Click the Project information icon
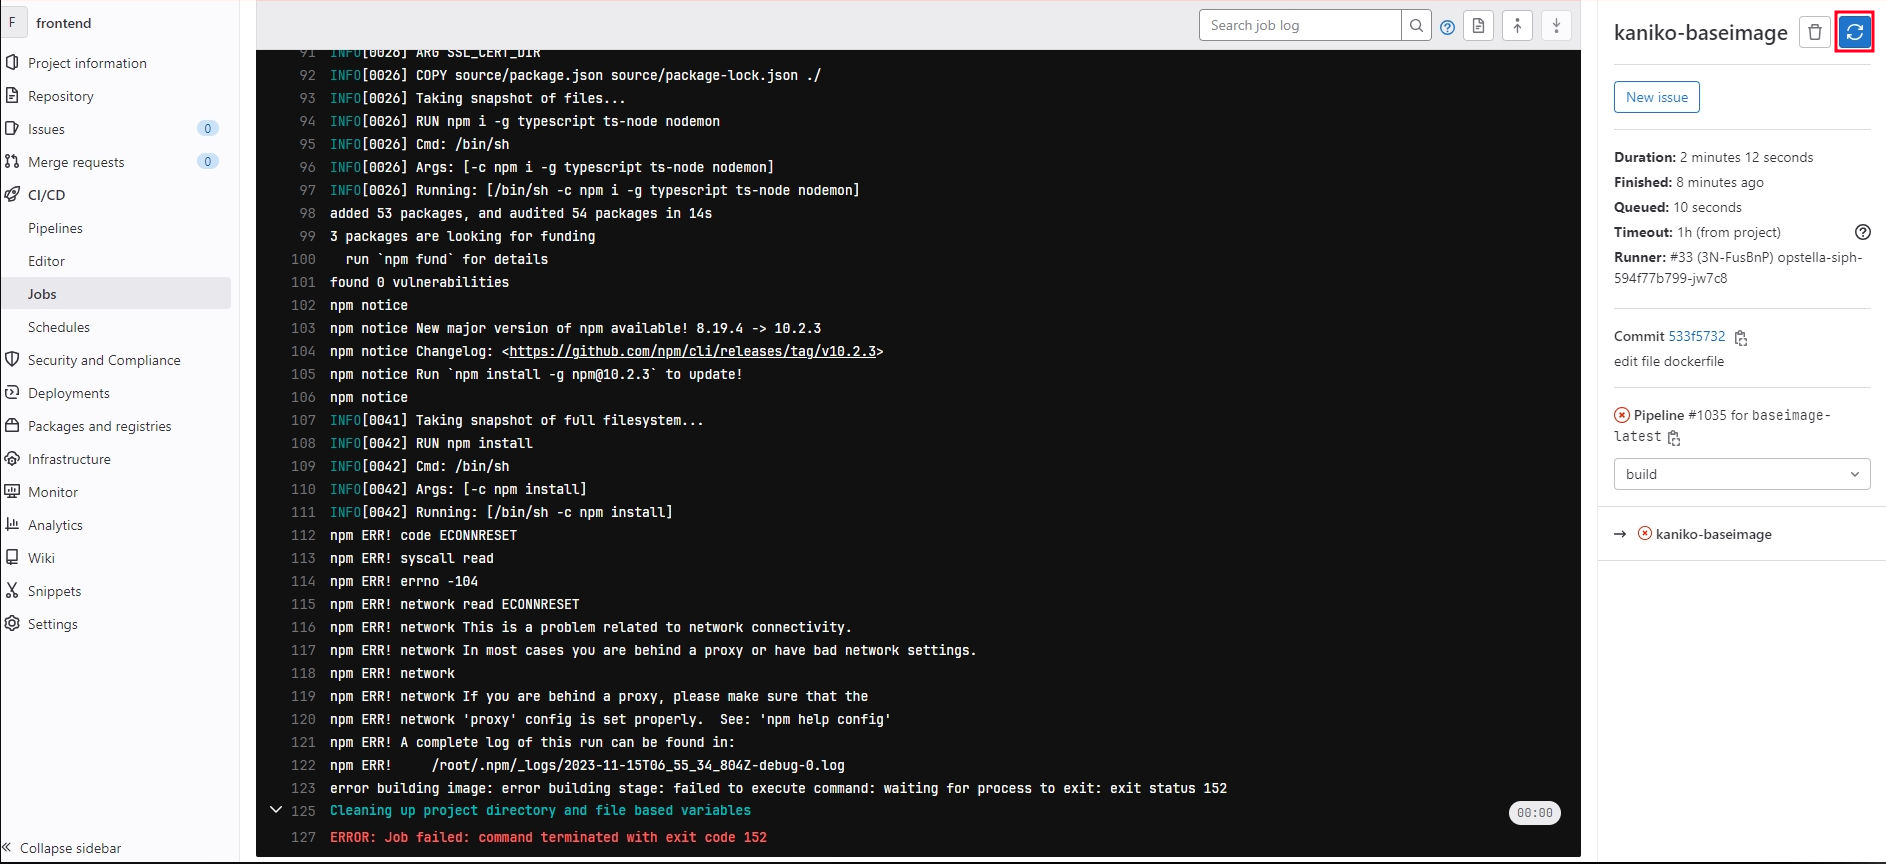 pyautogui.click(x=12, y=62)
